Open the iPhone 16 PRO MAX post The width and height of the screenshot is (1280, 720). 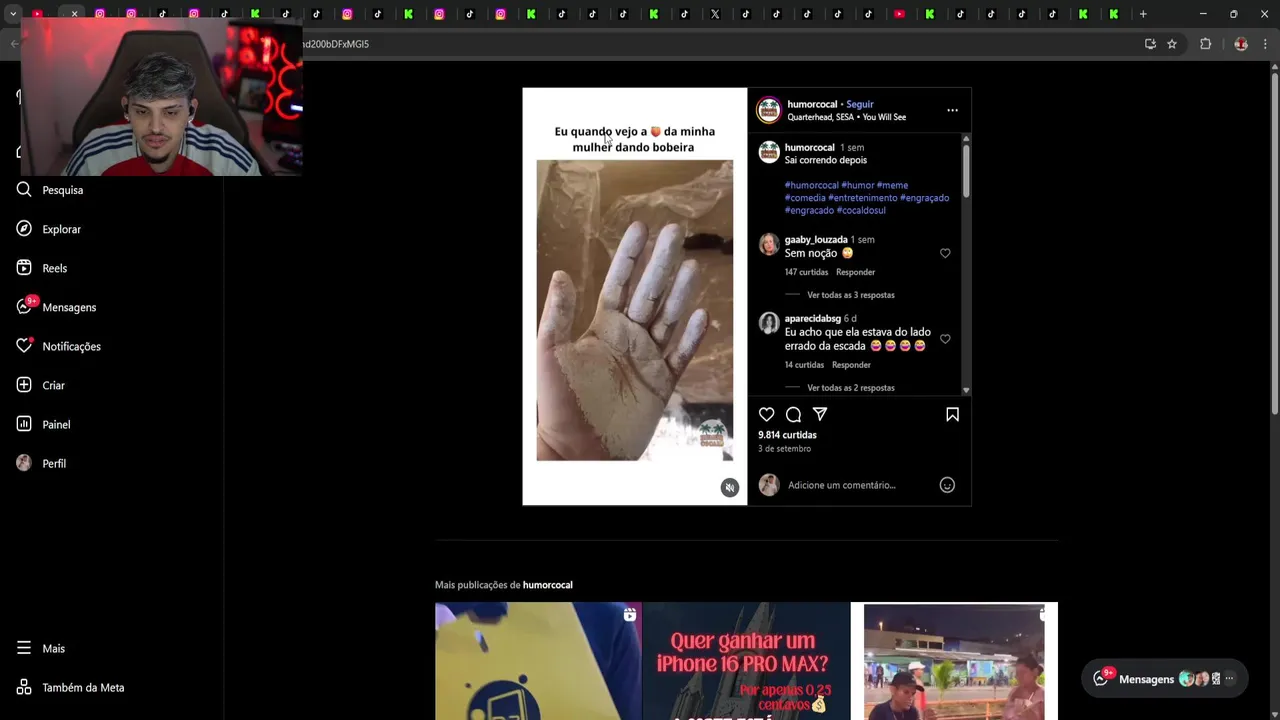(746, 661)
